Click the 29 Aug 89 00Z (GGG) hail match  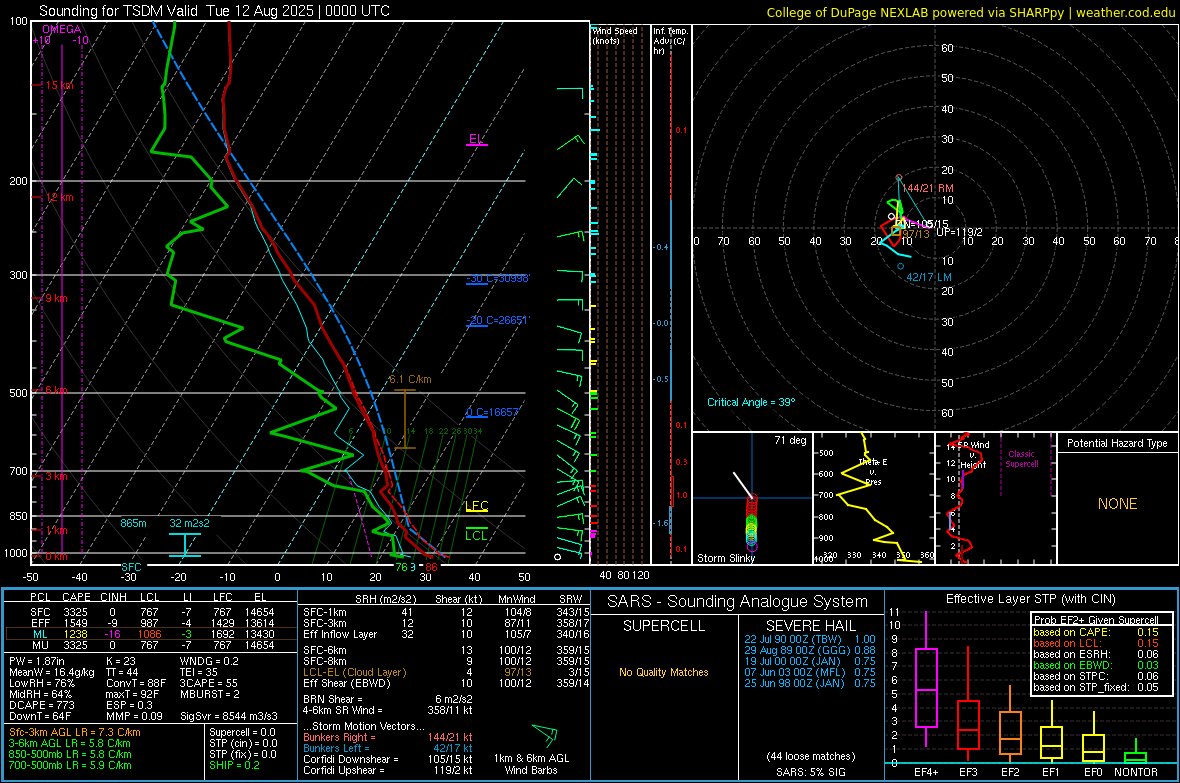(810, 650)
